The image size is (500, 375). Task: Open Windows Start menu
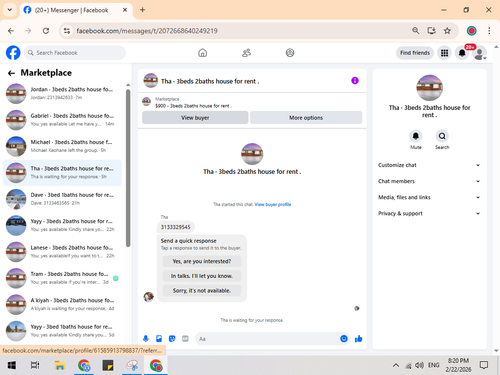[12, 365]
